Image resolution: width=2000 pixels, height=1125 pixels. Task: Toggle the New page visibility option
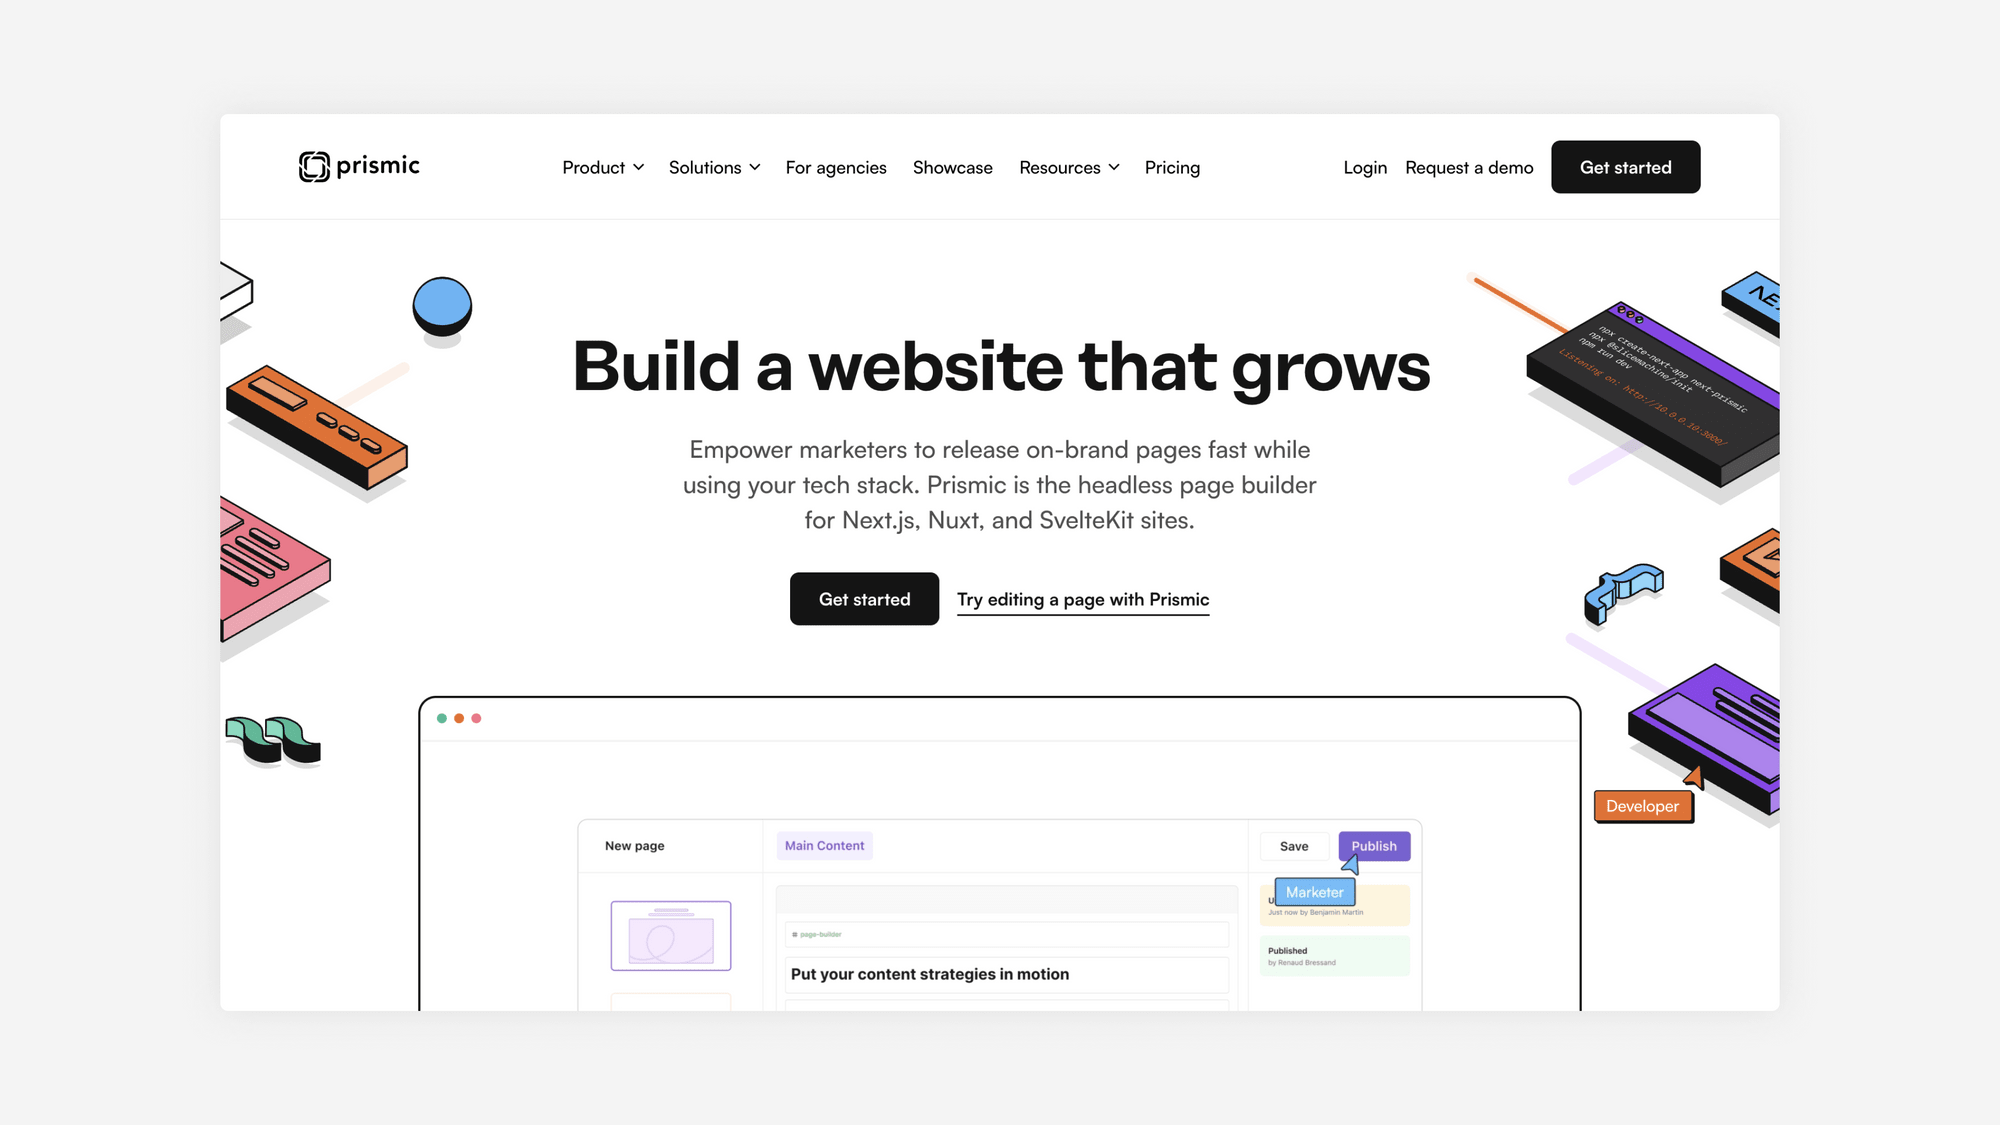pos(672,935)
